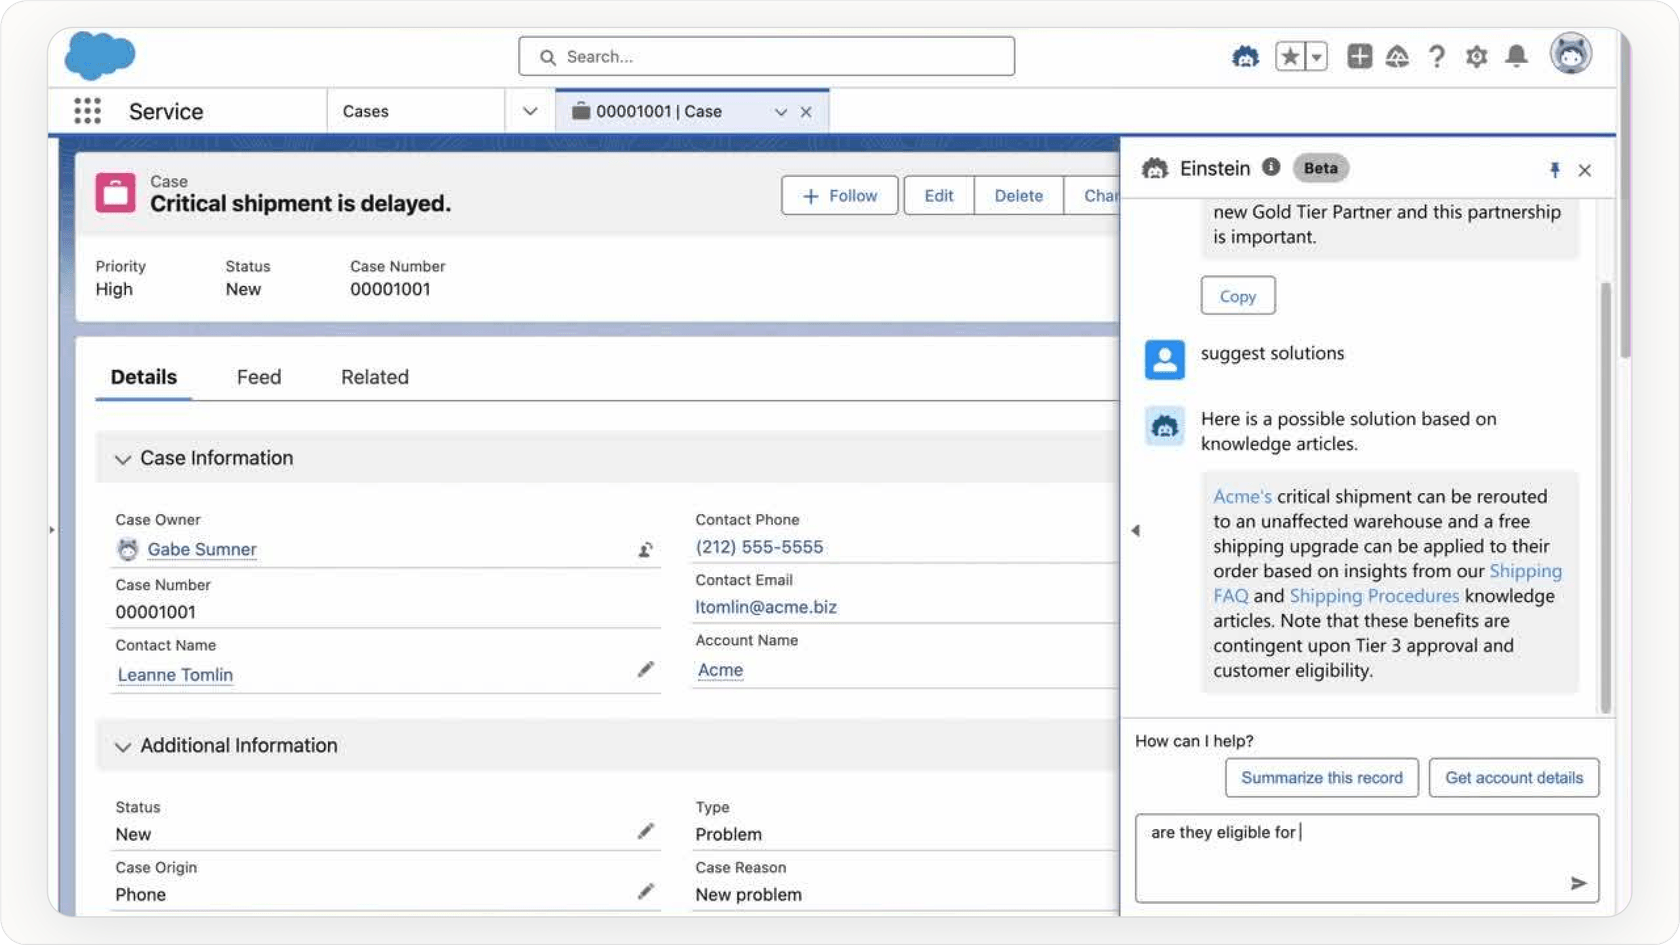This screenshot has height=945, width=1680.
Task: View notifications via the bell icon
Action: 1515,57
